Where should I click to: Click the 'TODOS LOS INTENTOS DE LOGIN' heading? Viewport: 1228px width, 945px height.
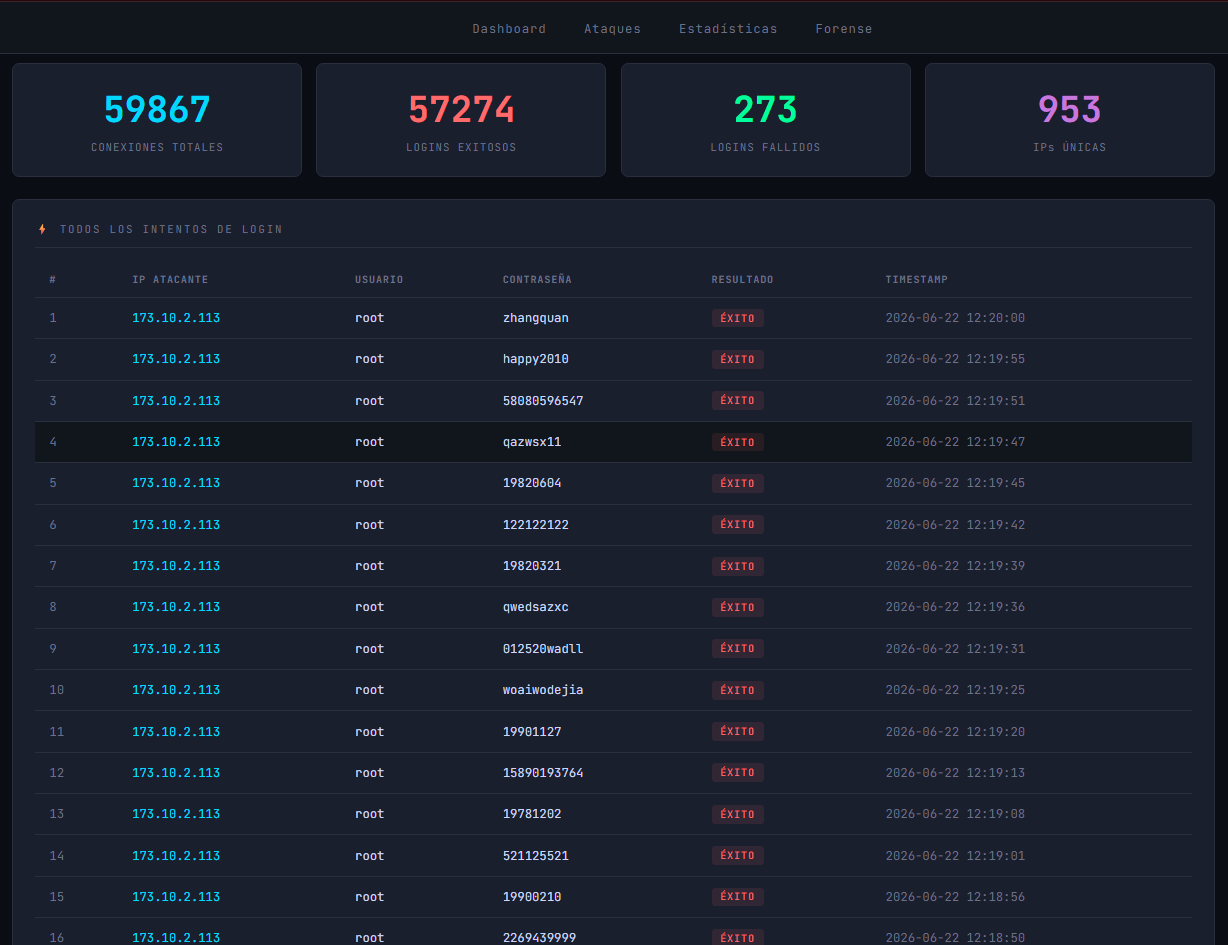tap(171, 229)
